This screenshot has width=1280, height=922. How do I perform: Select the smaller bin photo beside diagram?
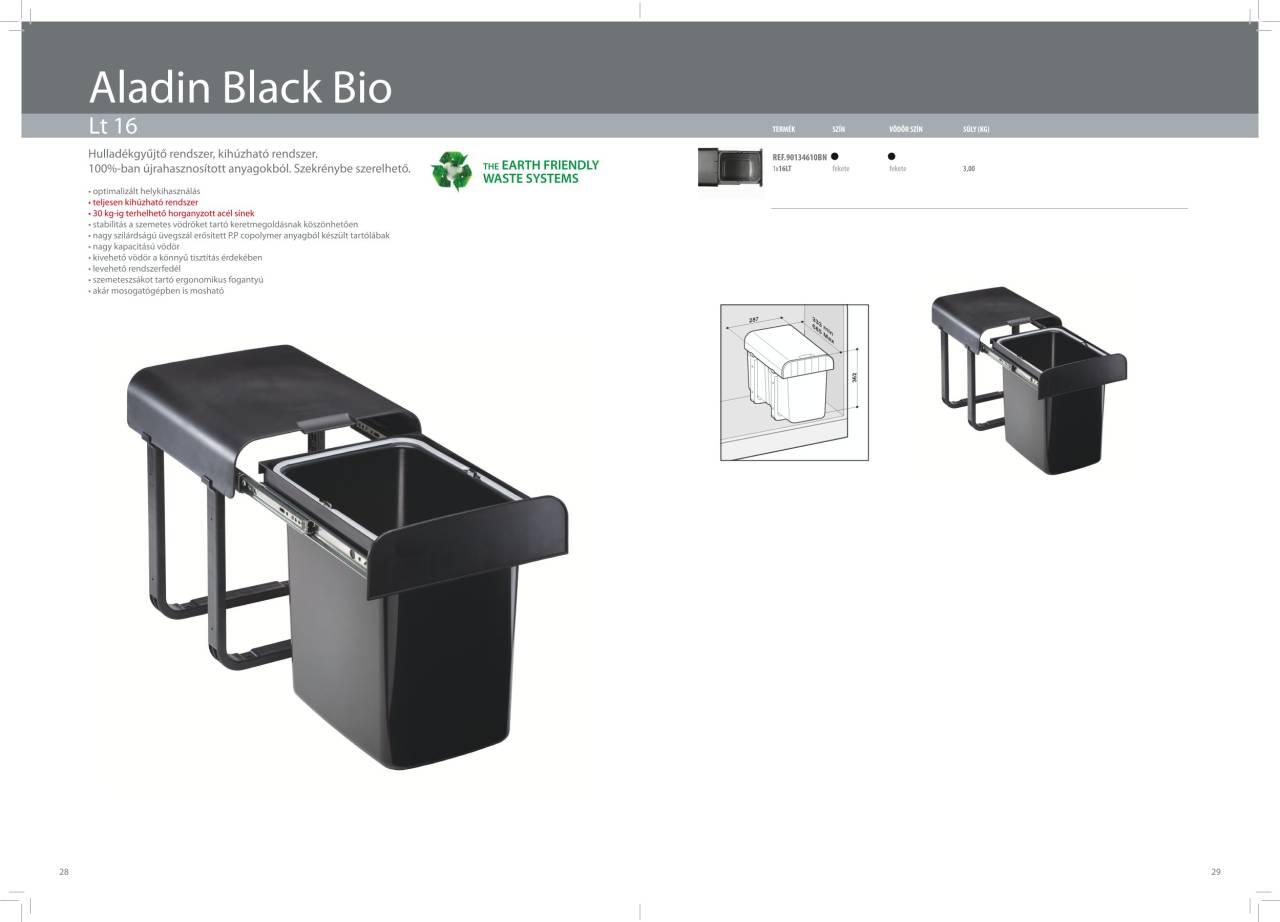(1029, 380)
